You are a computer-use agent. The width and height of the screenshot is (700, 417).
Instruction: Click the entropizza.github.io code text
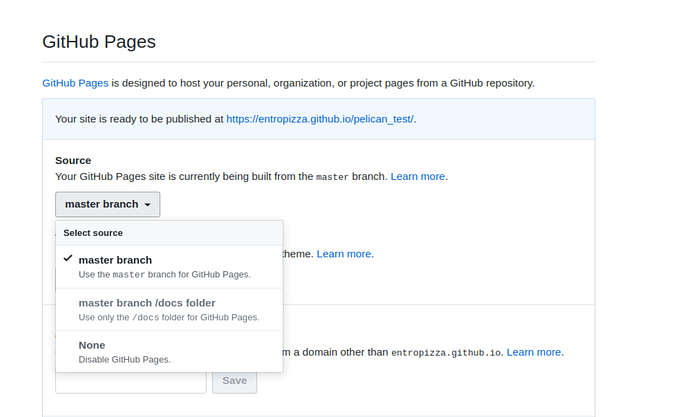pyautogui.click(x=446, y=352)
